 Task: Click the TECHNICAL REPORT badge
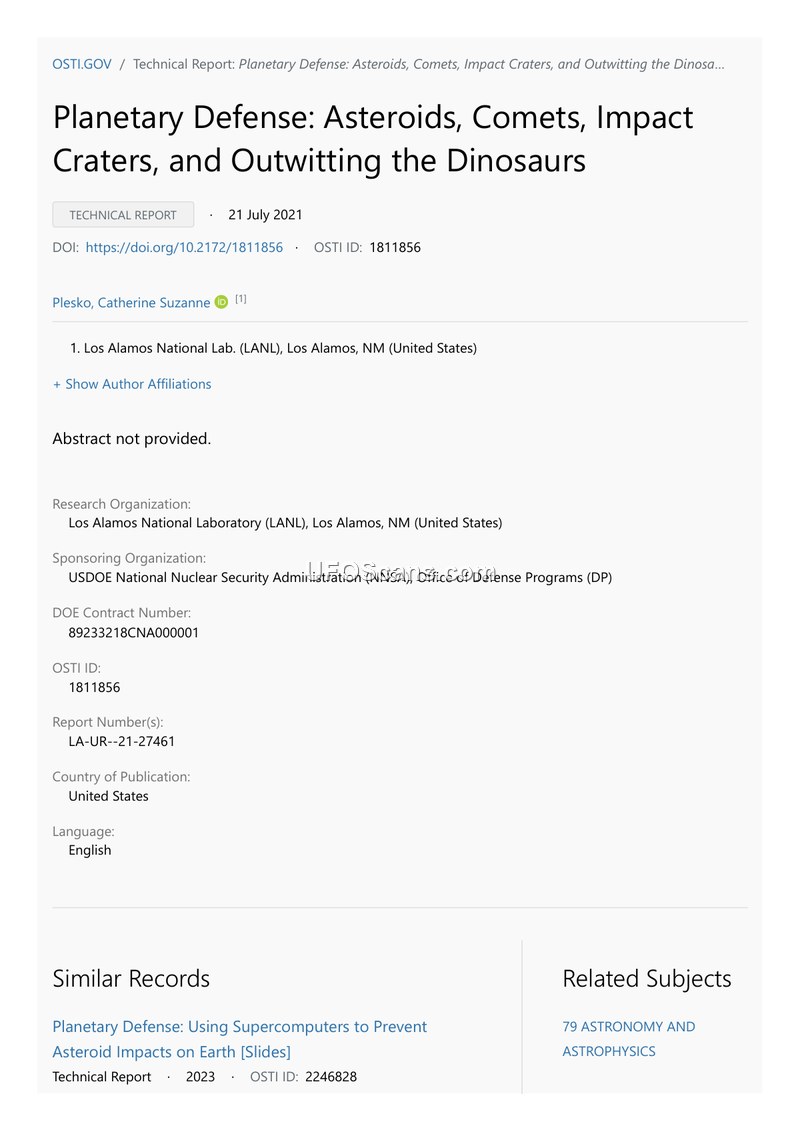[123, 215]
